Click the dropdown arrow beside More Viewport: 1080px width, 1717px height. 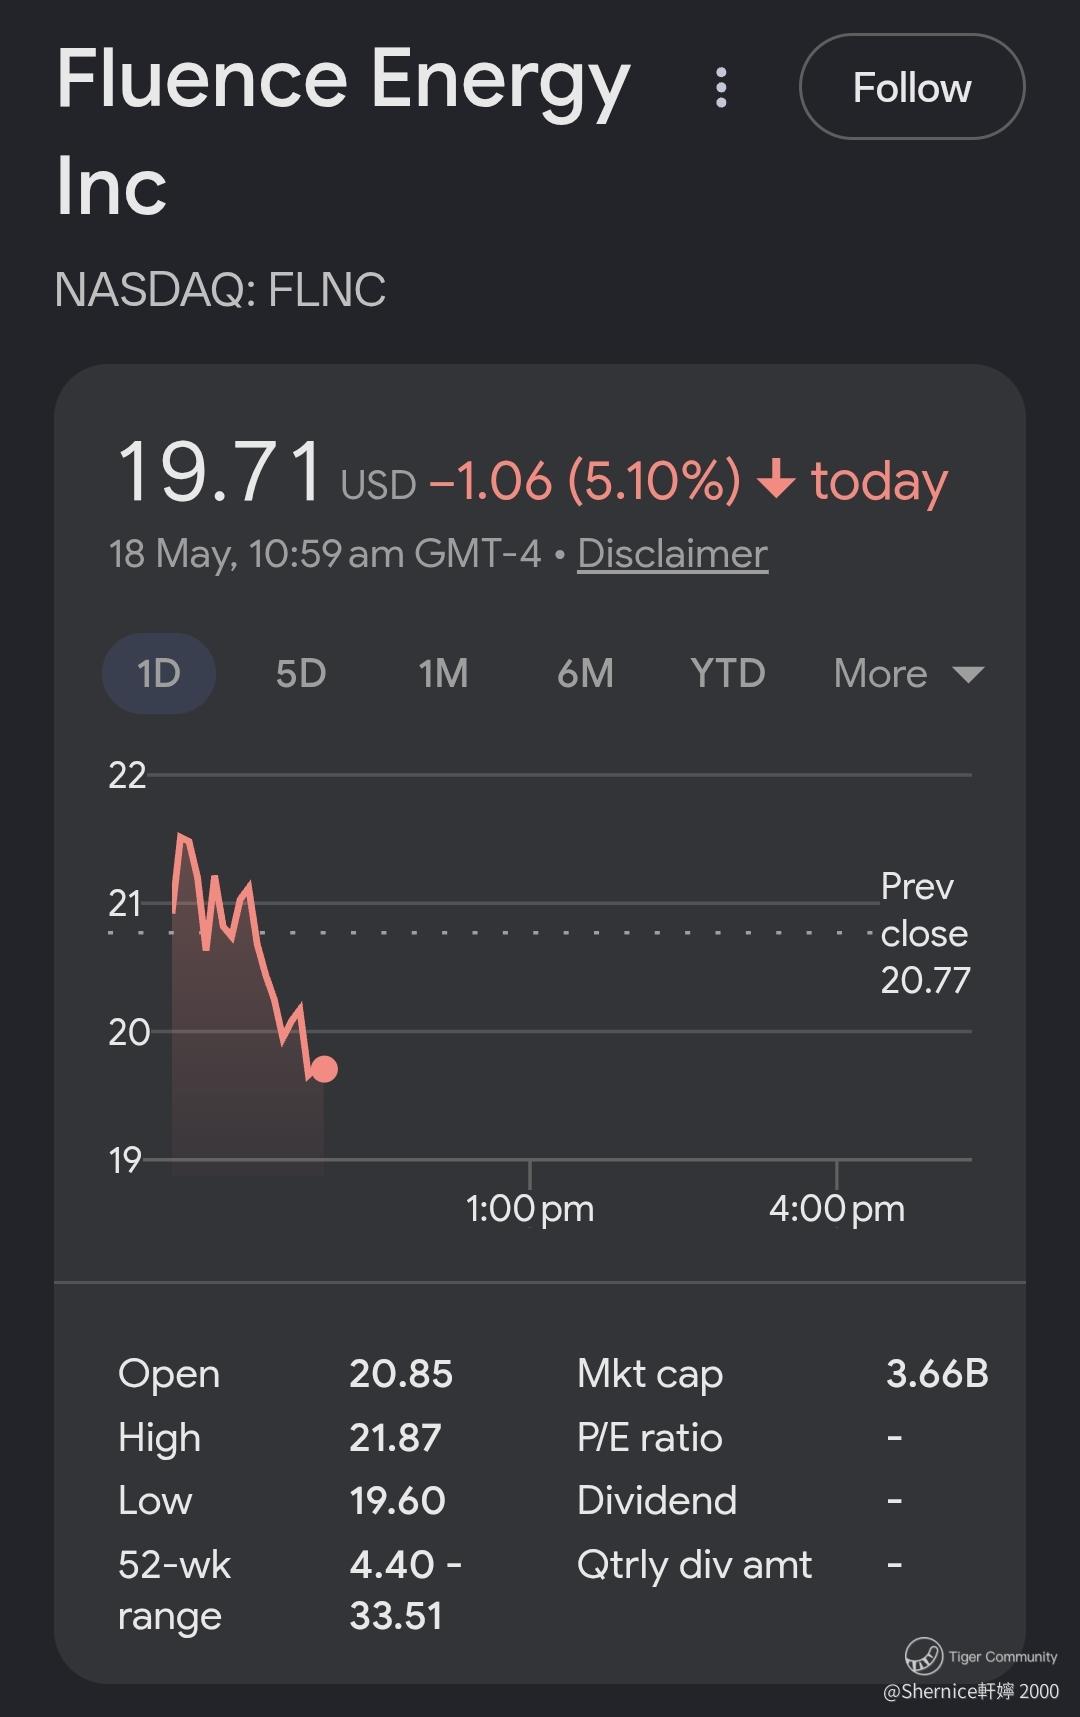tap(968, 674)
